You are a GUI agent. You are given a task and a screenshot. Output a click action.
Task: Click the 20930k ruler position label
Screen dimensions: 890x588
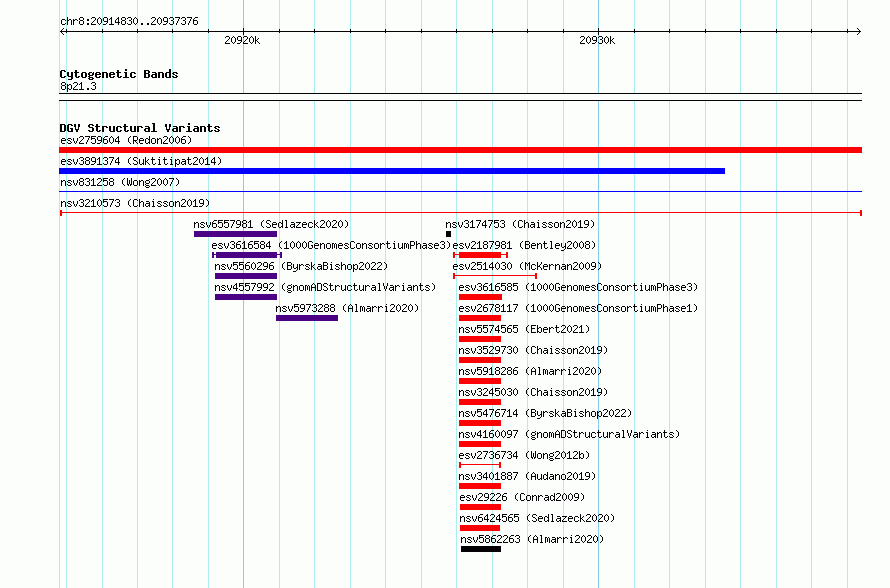pyautogui.click(x=597, y=40)
